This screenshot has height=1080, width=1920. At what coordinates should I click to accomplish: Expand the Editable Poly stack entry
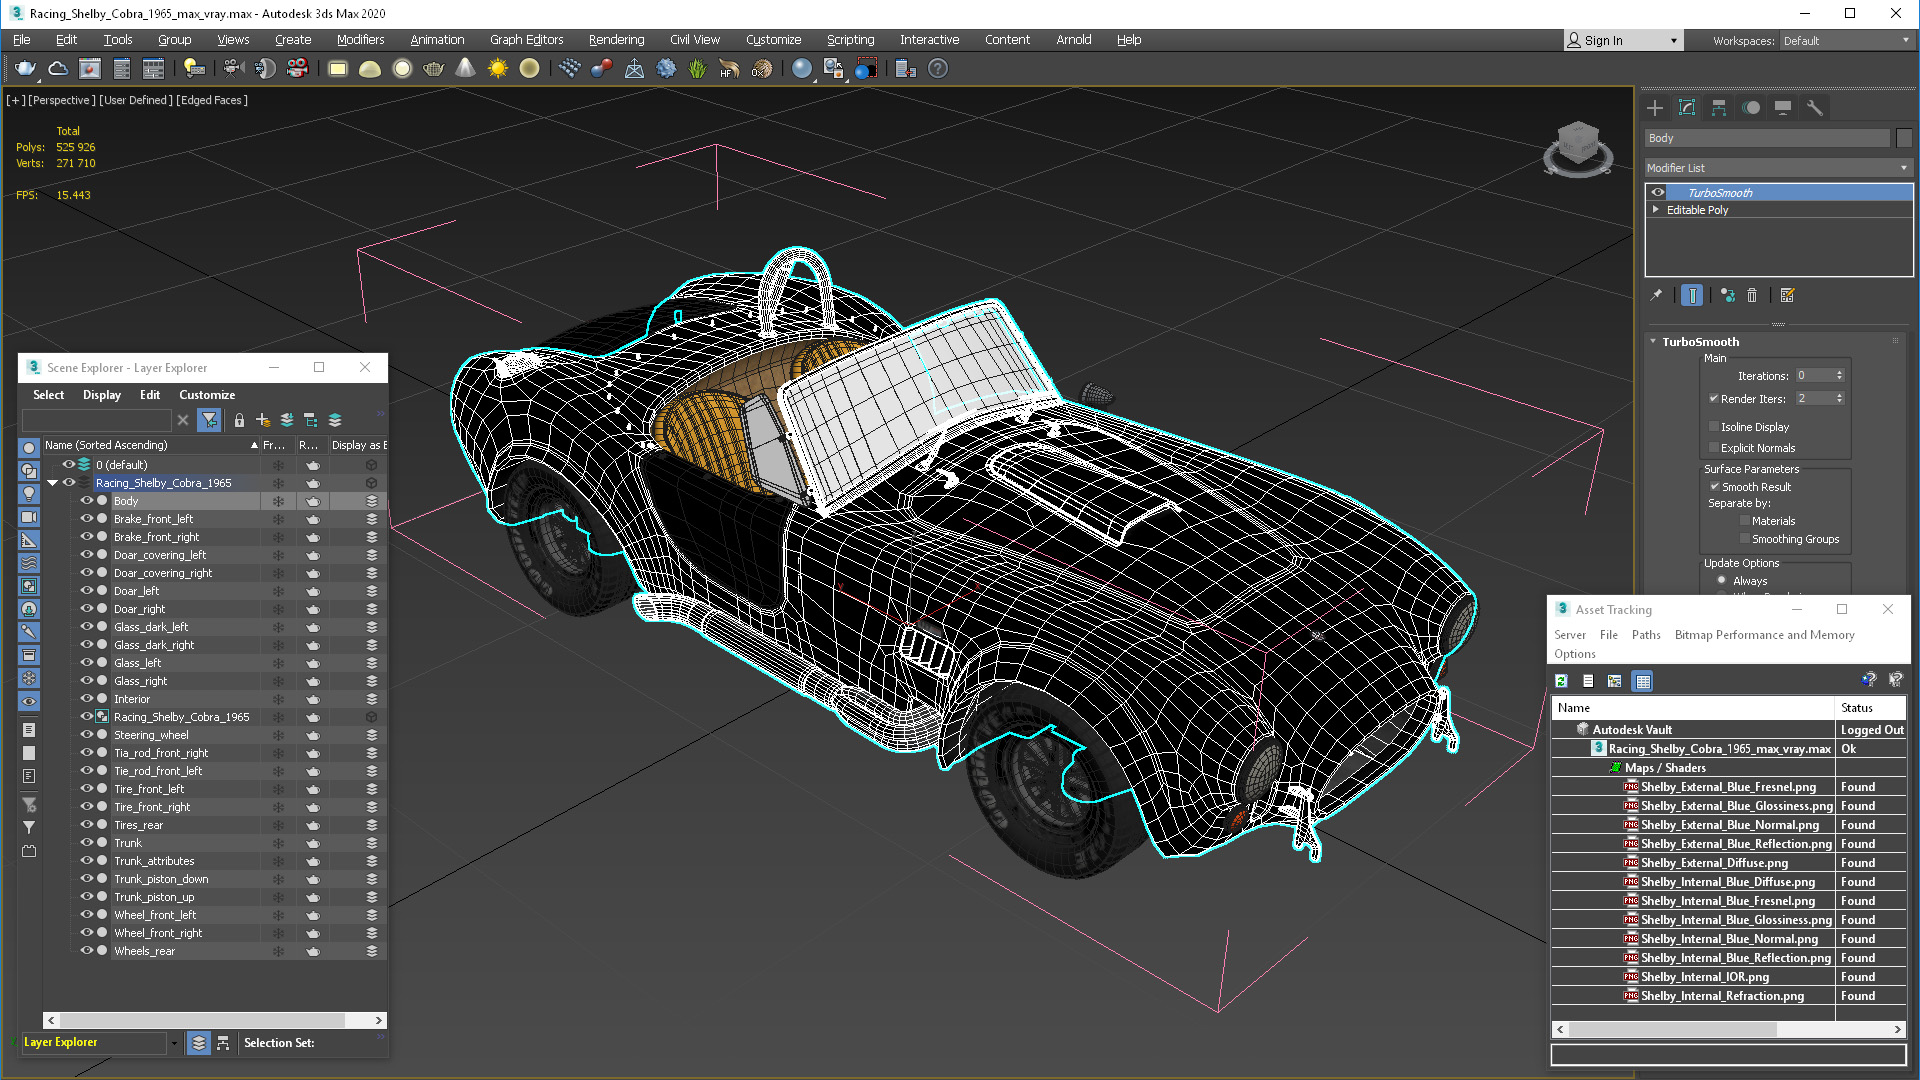(1656, 210)
